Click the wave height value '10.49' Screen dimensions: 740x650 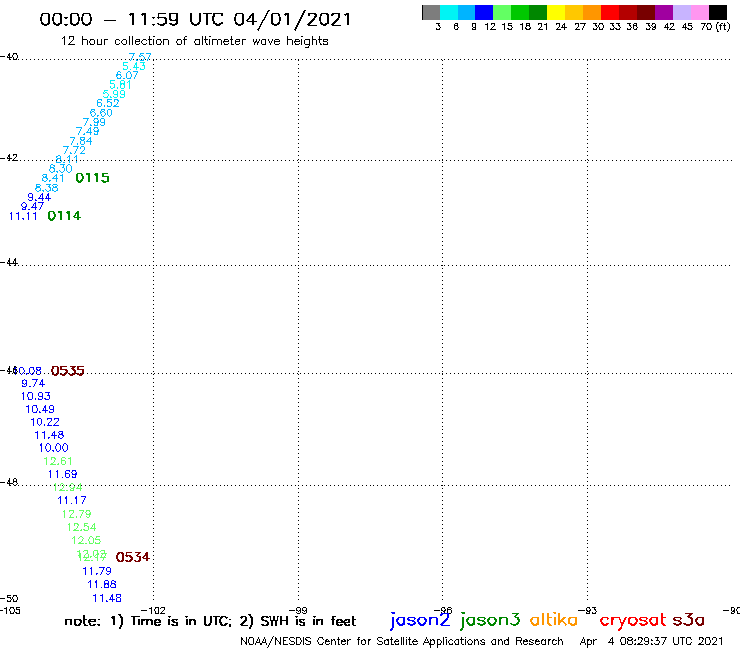pyautogui.click(x=40, y=409)
